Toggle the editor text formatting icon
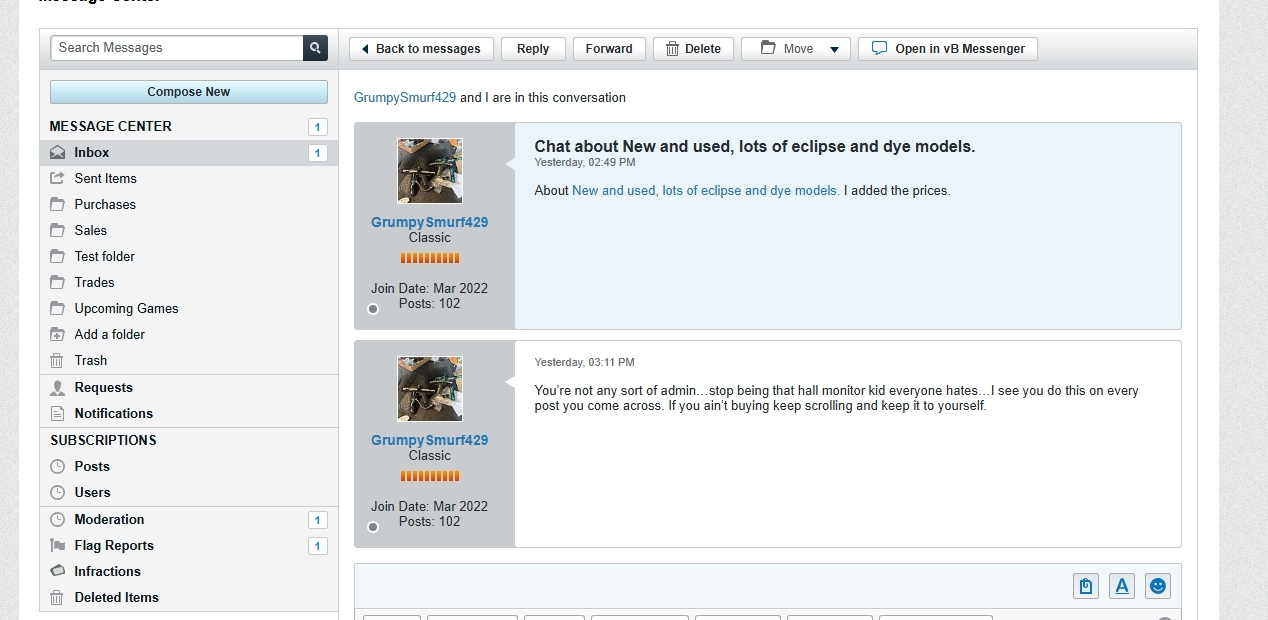 (1122, 586)
